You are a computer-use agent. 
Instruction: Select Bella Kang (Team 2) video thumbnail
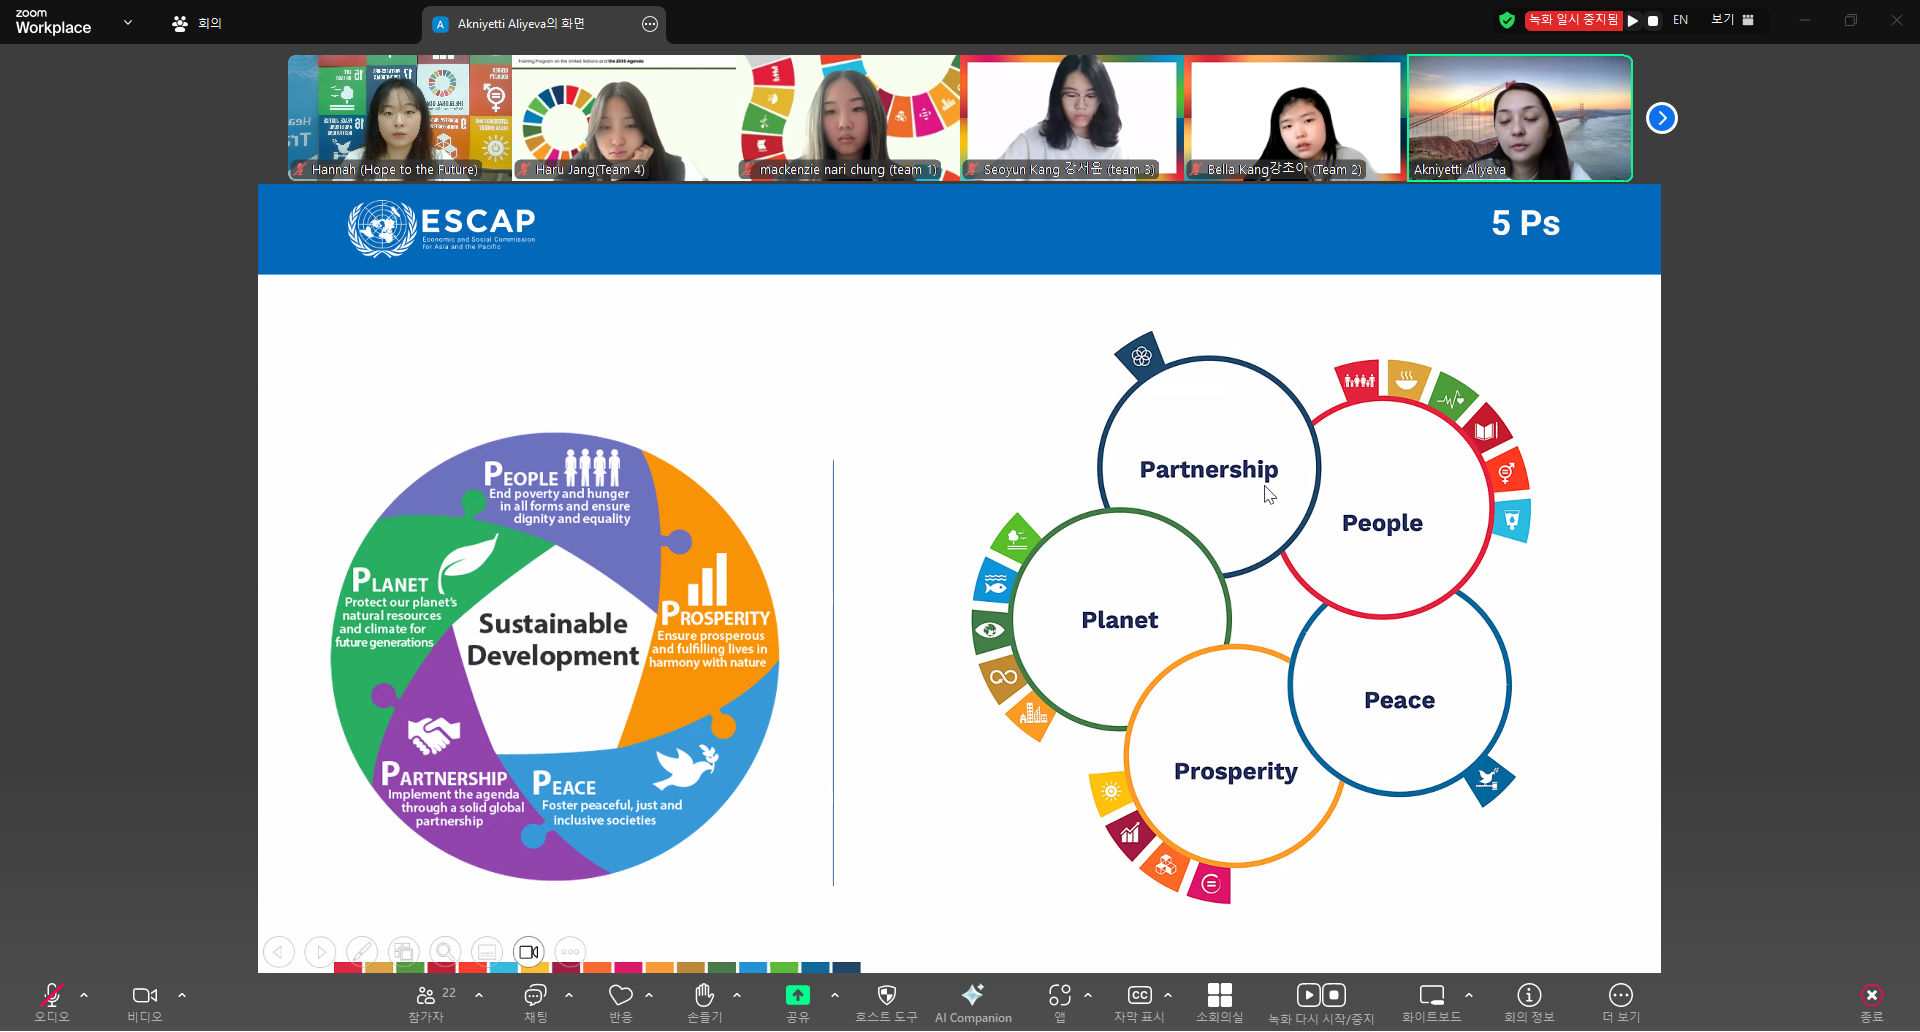point(1296,118)
